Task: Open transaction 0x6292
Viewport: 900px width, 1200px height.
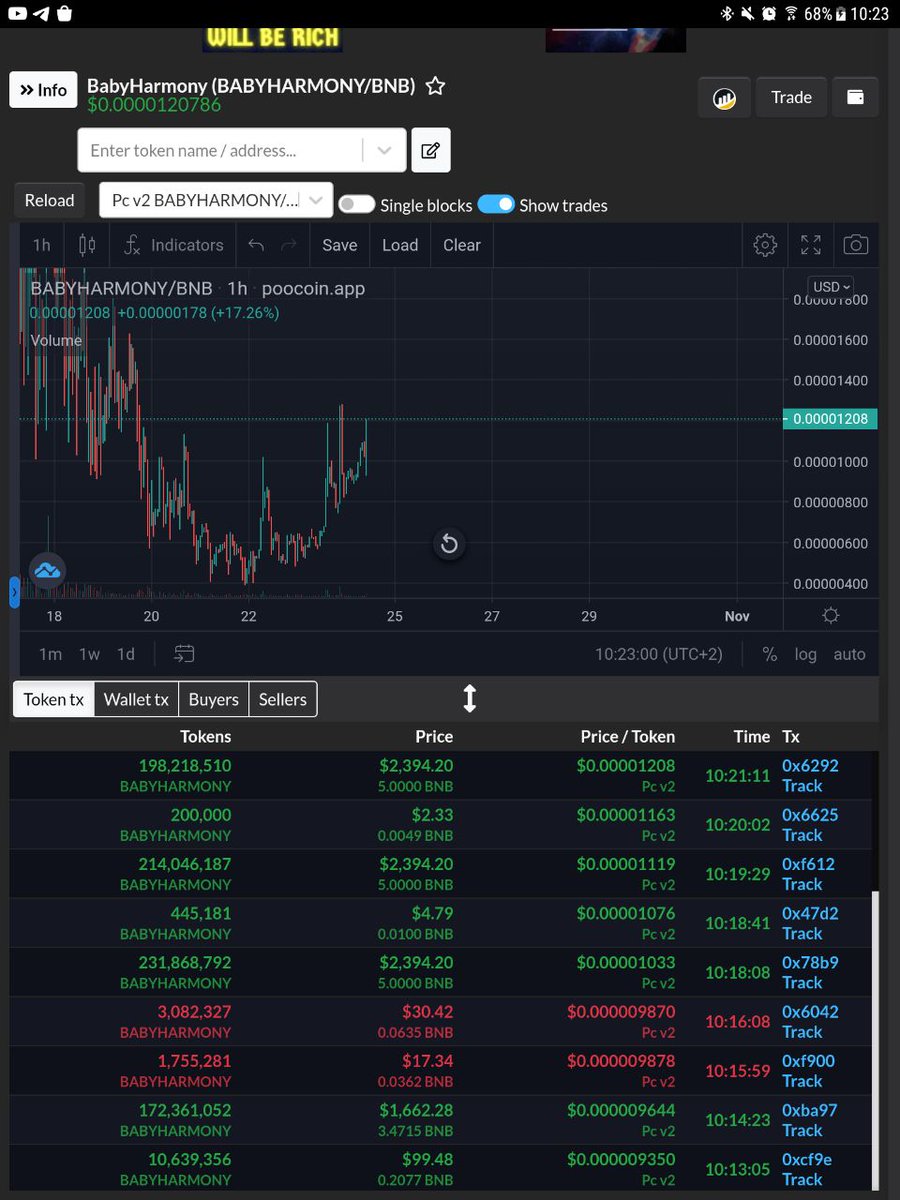Action: pos(810,765)
